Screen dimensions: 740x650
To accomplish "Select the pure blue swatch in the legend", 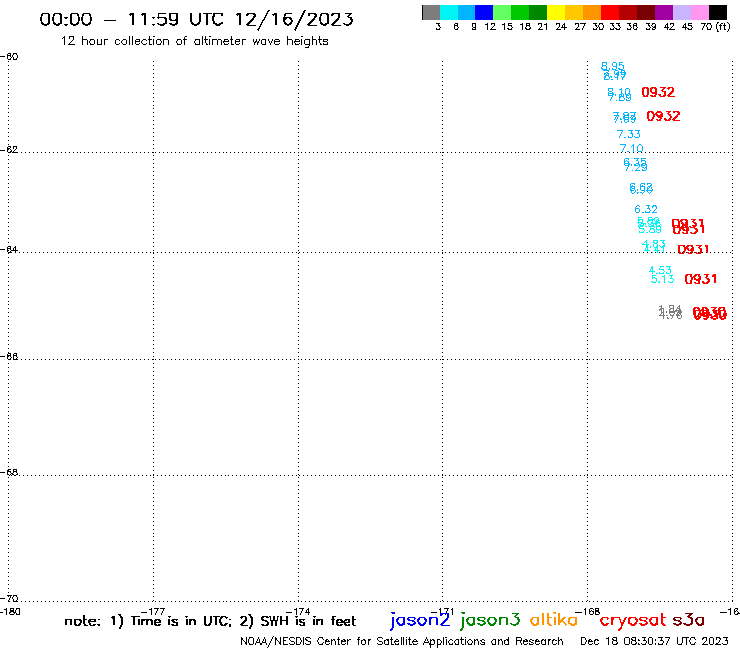I will [484, 12].
